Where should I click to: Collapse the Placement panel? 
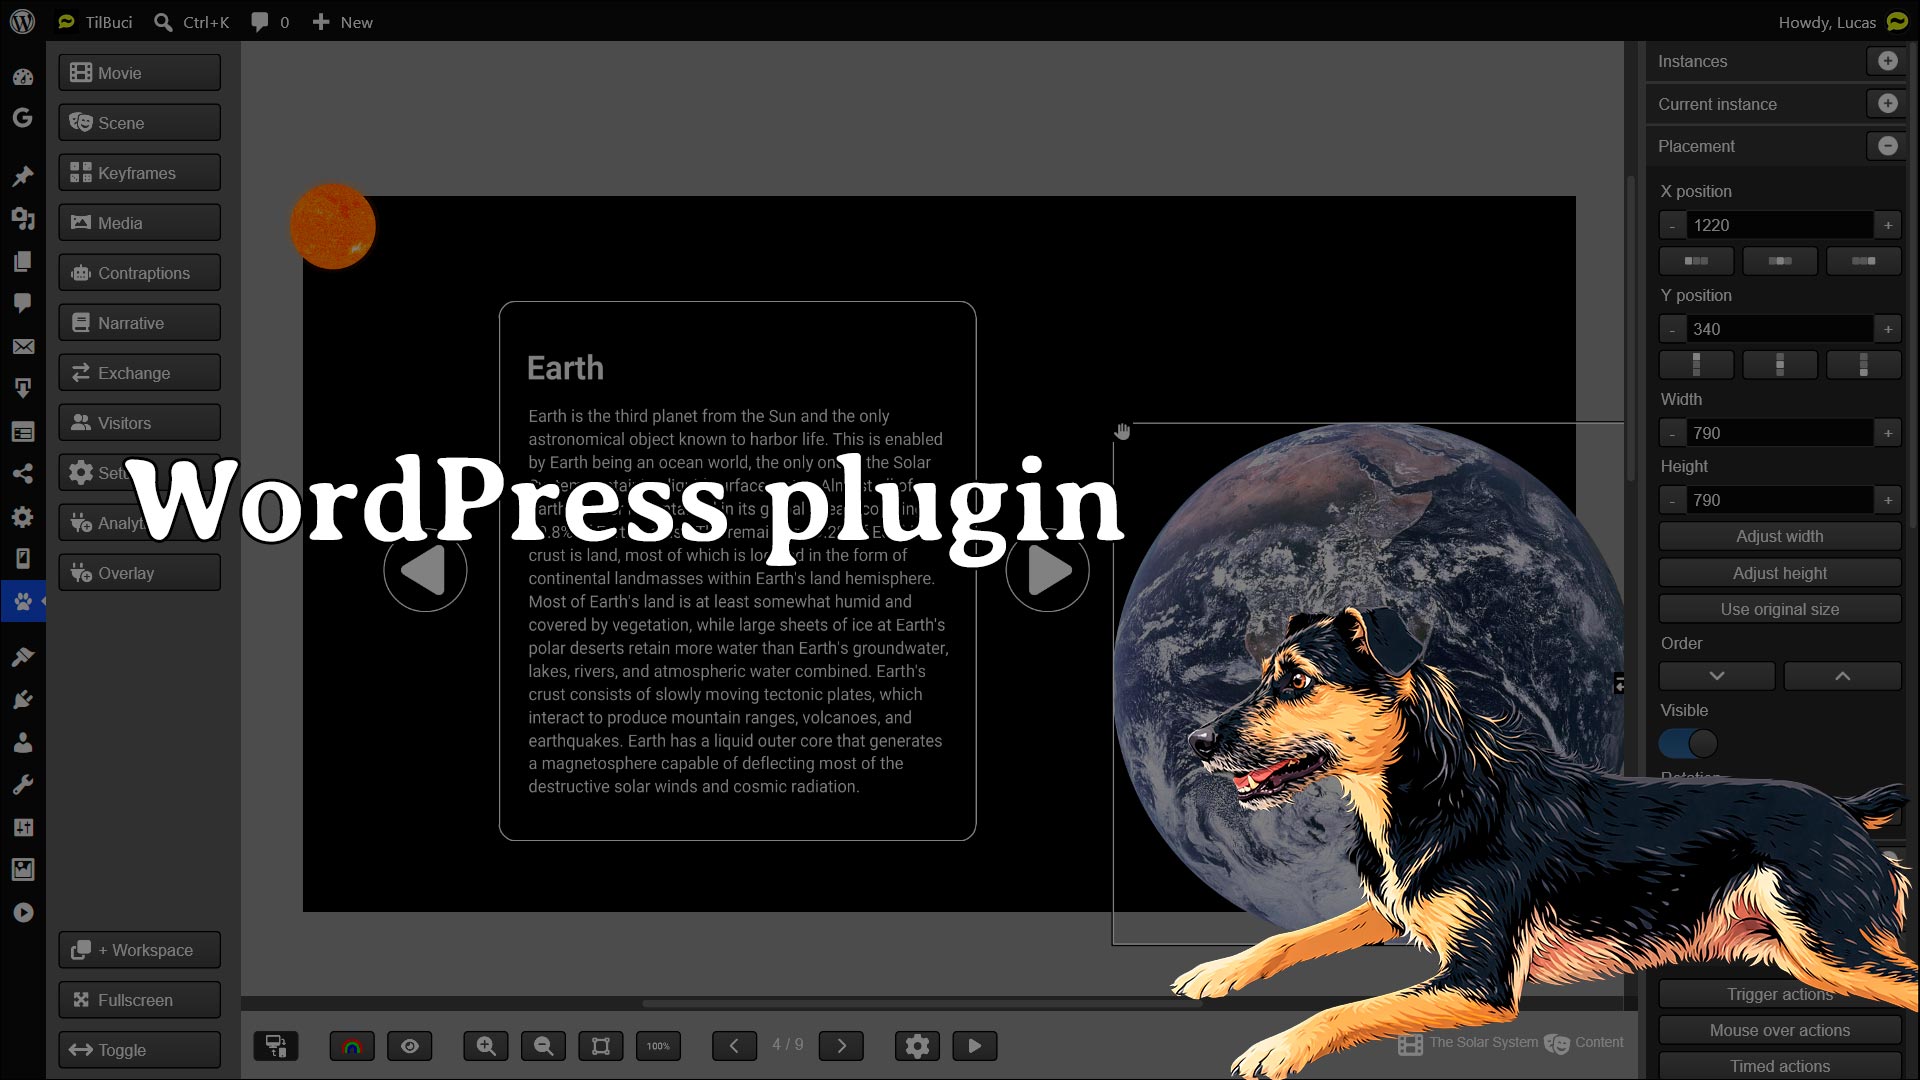pos(1887,146)
